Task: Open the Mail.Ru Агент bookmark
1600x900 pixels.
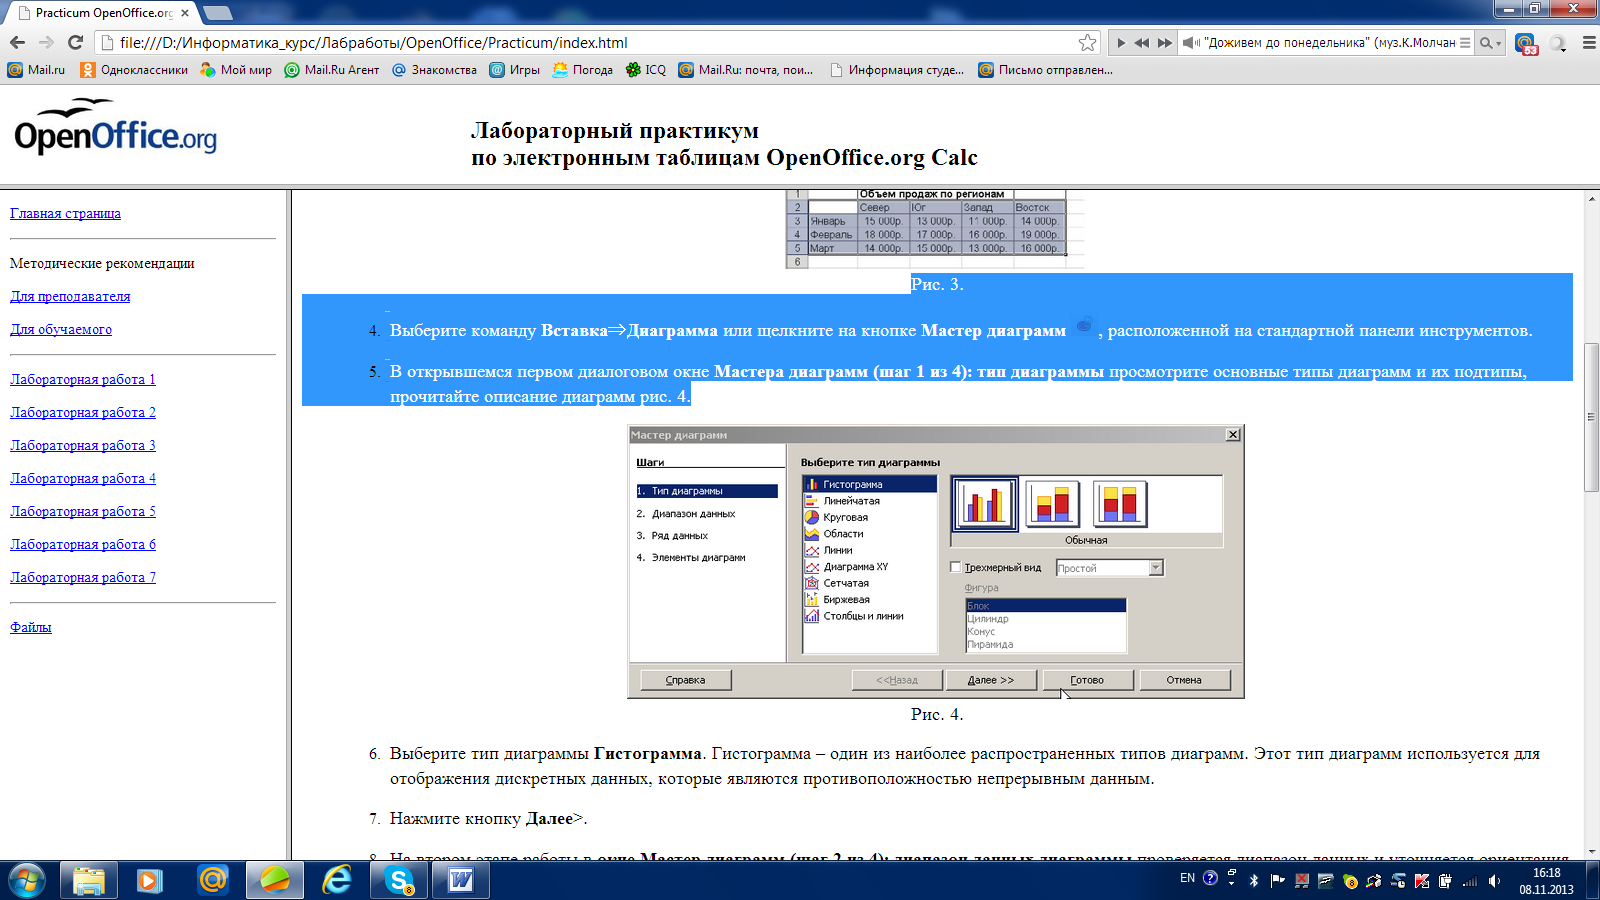Action: (x=332, y=70)
